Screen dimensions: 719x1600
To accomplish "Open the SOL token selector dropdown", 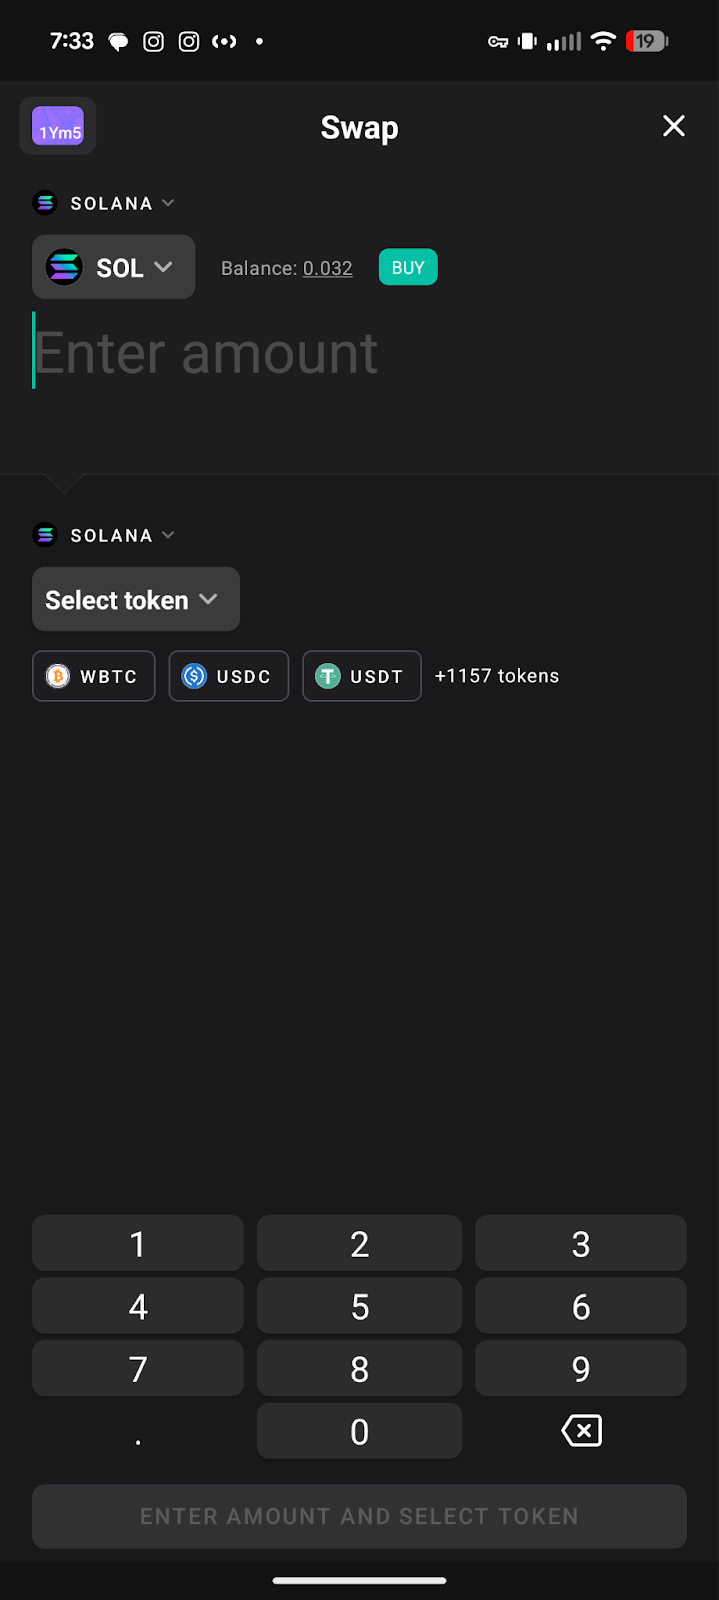I will (113, 267).
